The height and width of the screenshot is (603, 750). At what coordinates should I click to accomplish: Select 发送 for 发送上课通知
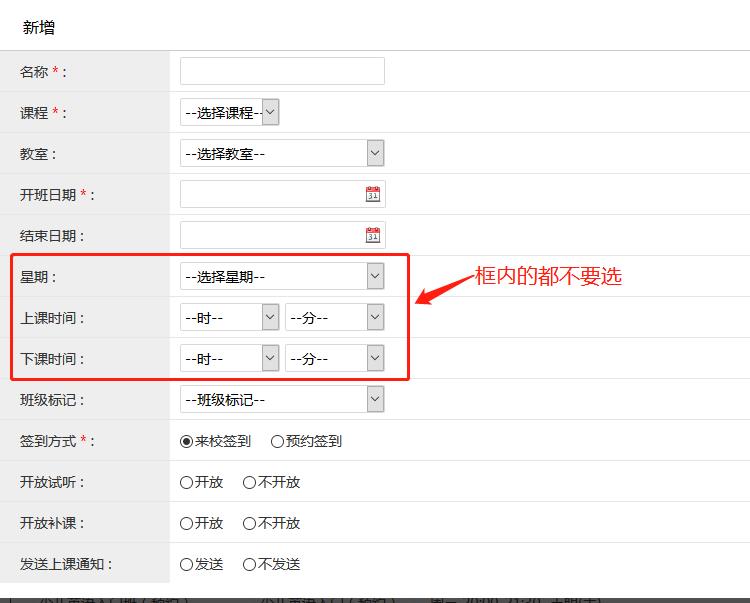[x=187, y=564]
